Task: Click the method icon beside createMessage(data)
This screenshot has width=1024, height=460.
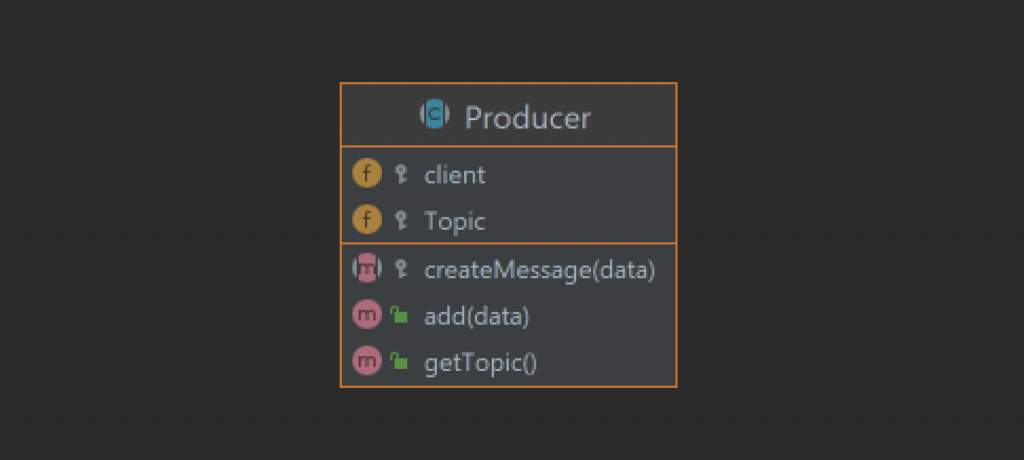Action: pos(367,269)
